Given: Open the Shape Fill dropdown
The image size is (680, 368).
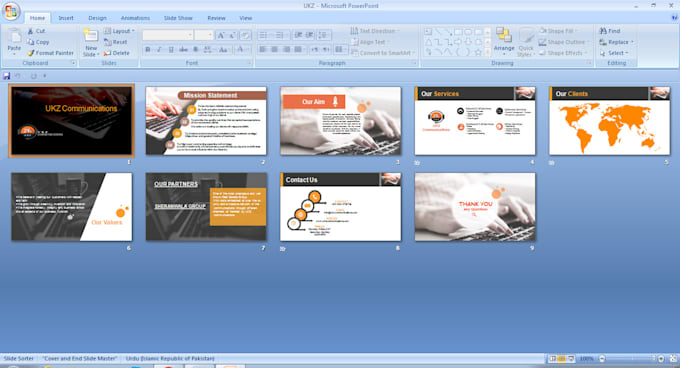Looking at the screenshot, I should [x=558, y=31].
